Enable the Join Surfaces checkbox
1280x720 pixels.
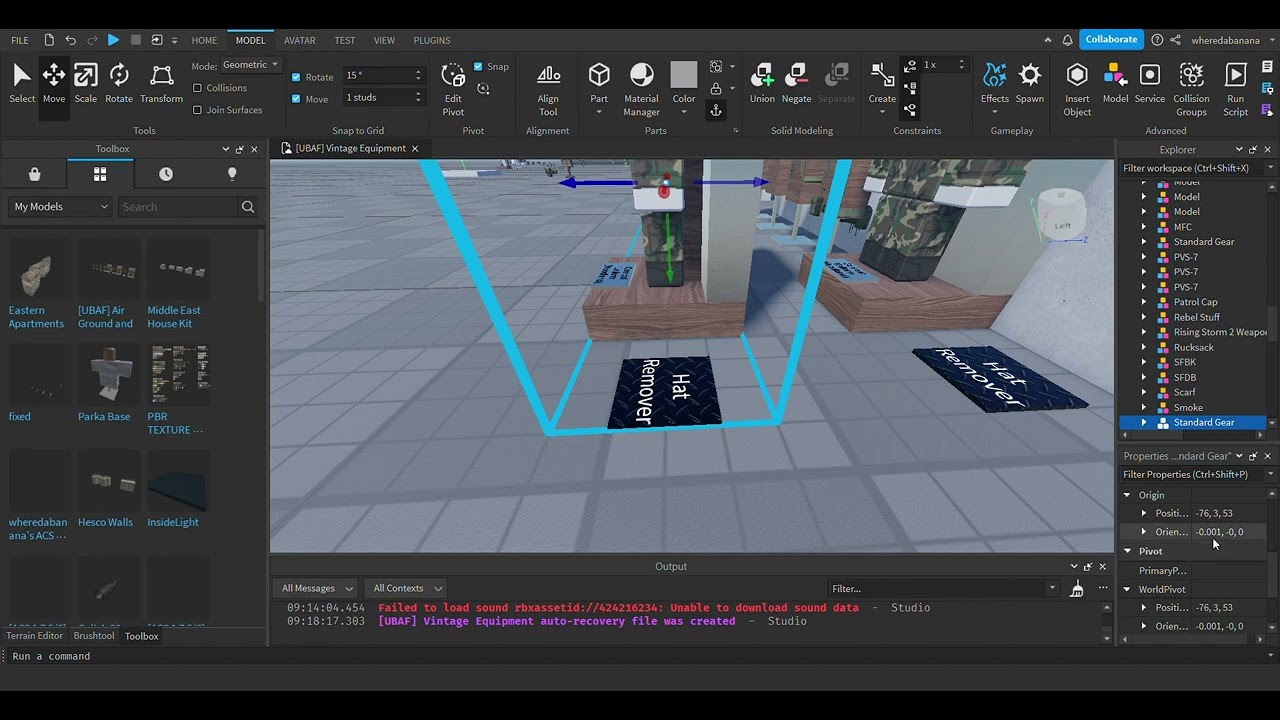197,110
